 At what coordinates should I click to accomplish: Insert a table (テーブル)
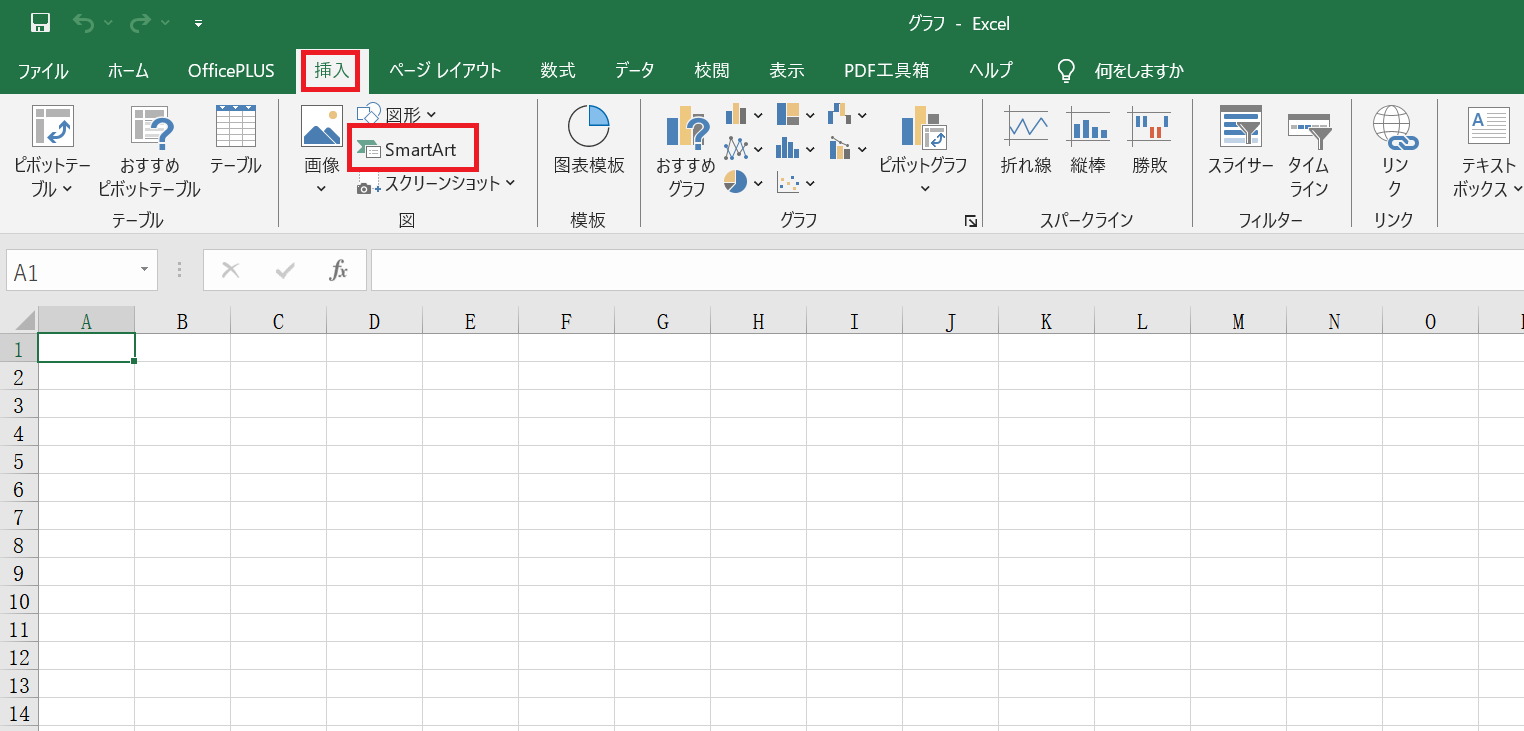click(x=235, y=140)
